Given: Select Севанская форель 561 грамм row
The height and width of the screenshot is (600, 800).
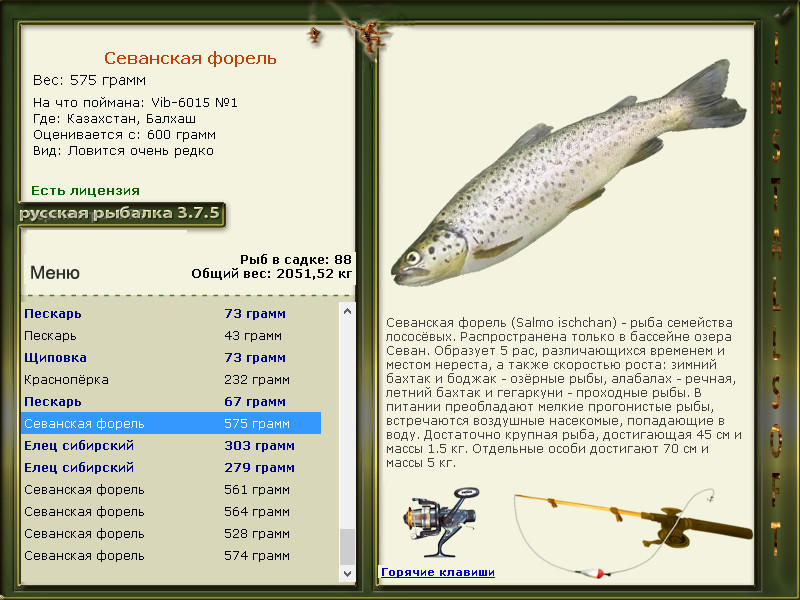Looking at the screenshot, I should pos(171,489).
